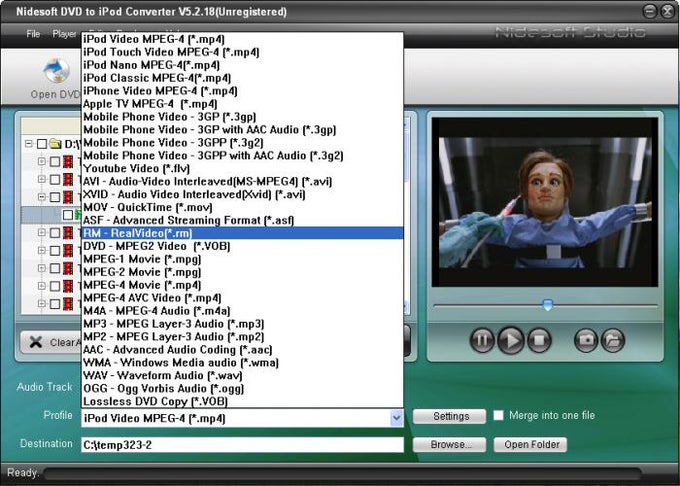Select Apple TV MPEG-4 profile
The height and width of the screenshot is (486, 680).
click(242, 104)
